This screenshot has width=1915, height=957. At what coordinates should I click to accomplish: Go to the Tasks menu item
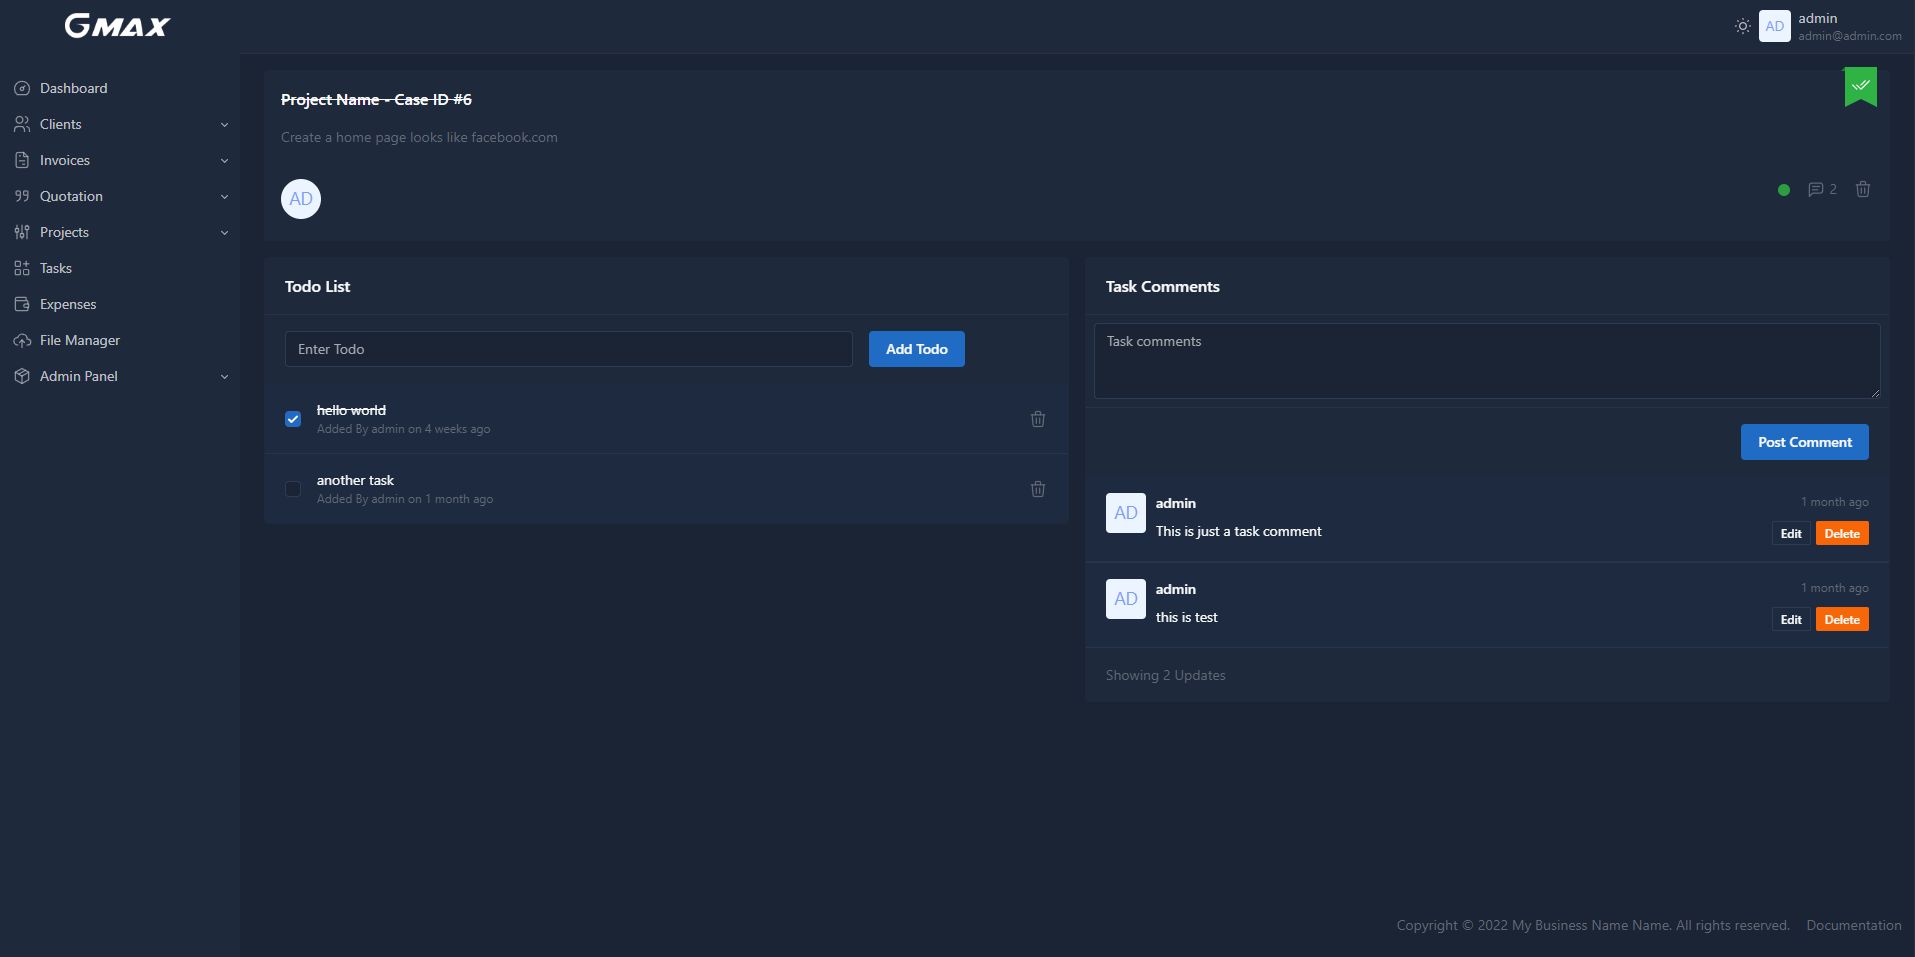coord(120,268)
